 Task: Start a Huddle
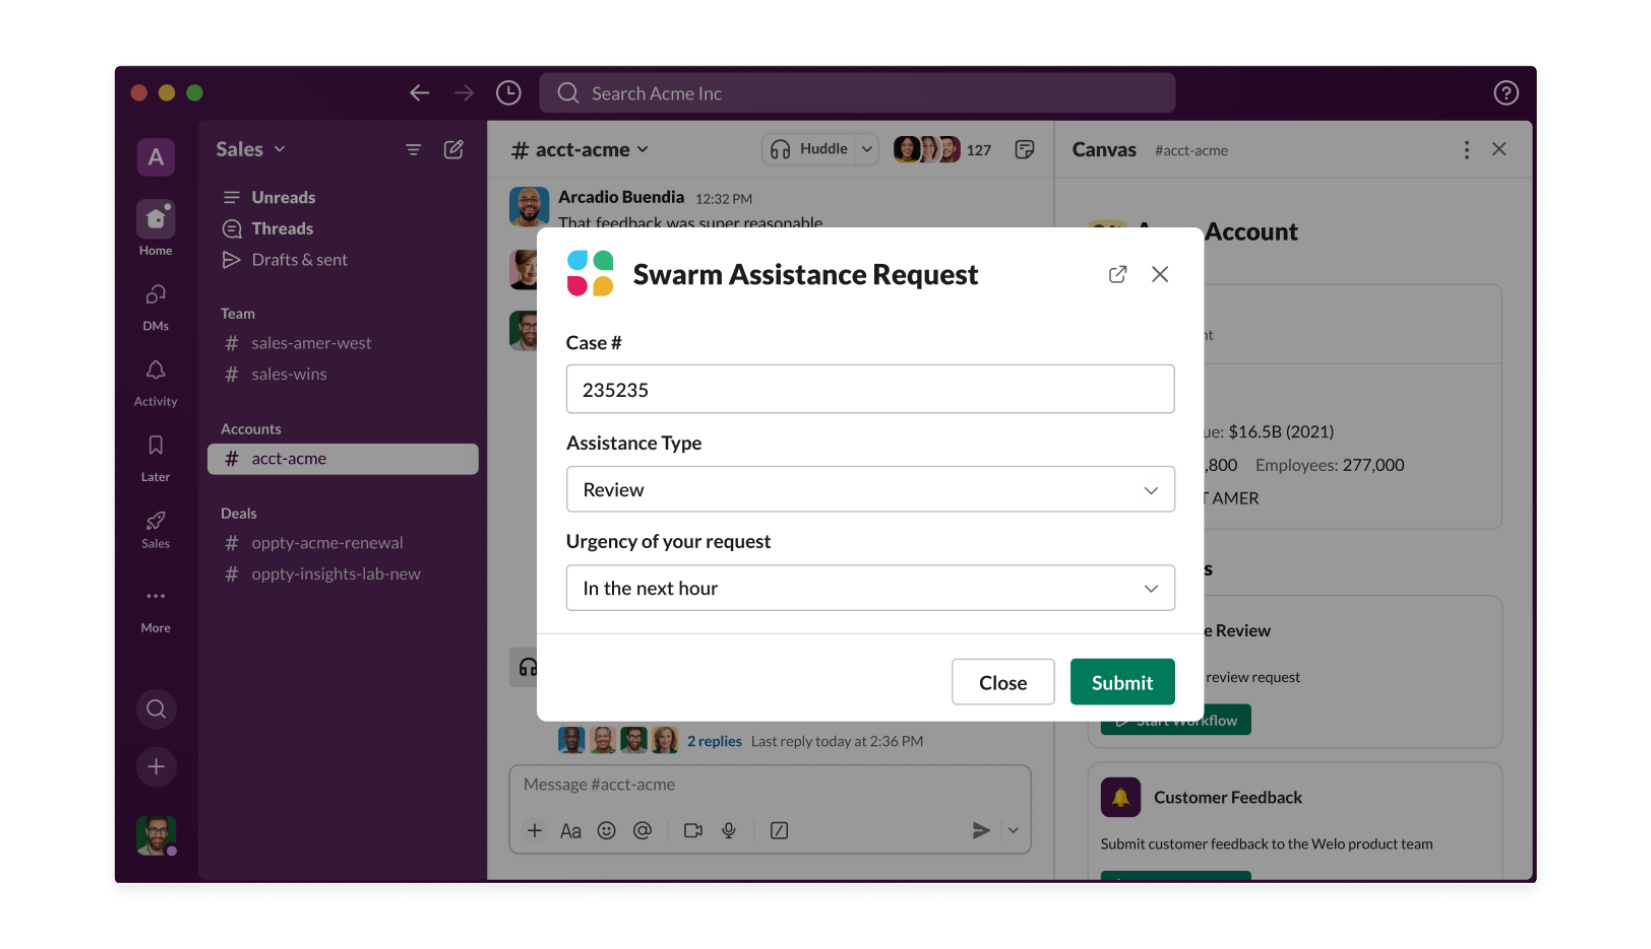coord(809,149)
